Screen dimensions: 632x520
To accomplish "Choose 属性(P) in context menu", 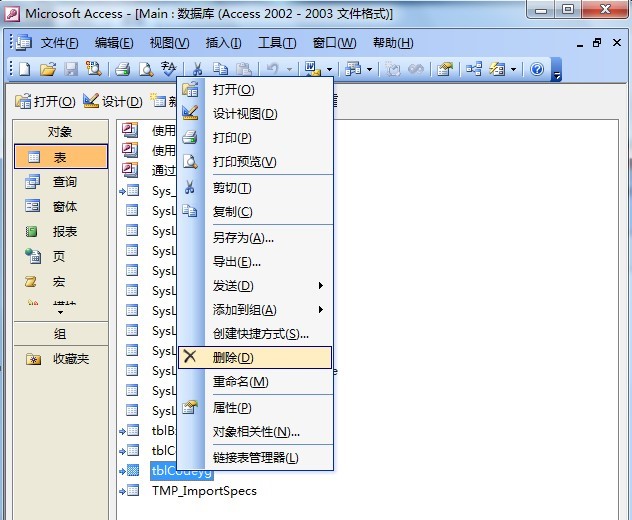I will click(x=255, y=408).
